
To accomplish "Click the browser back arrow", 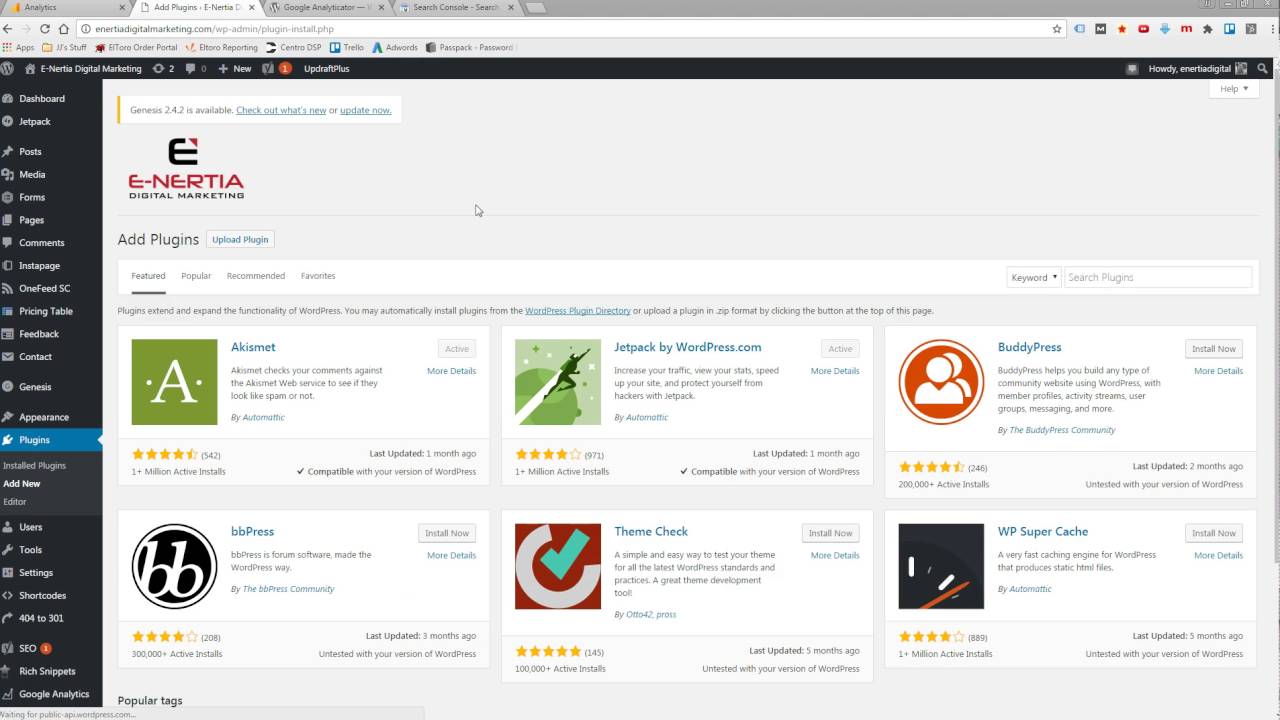I will tap(8, 29).
